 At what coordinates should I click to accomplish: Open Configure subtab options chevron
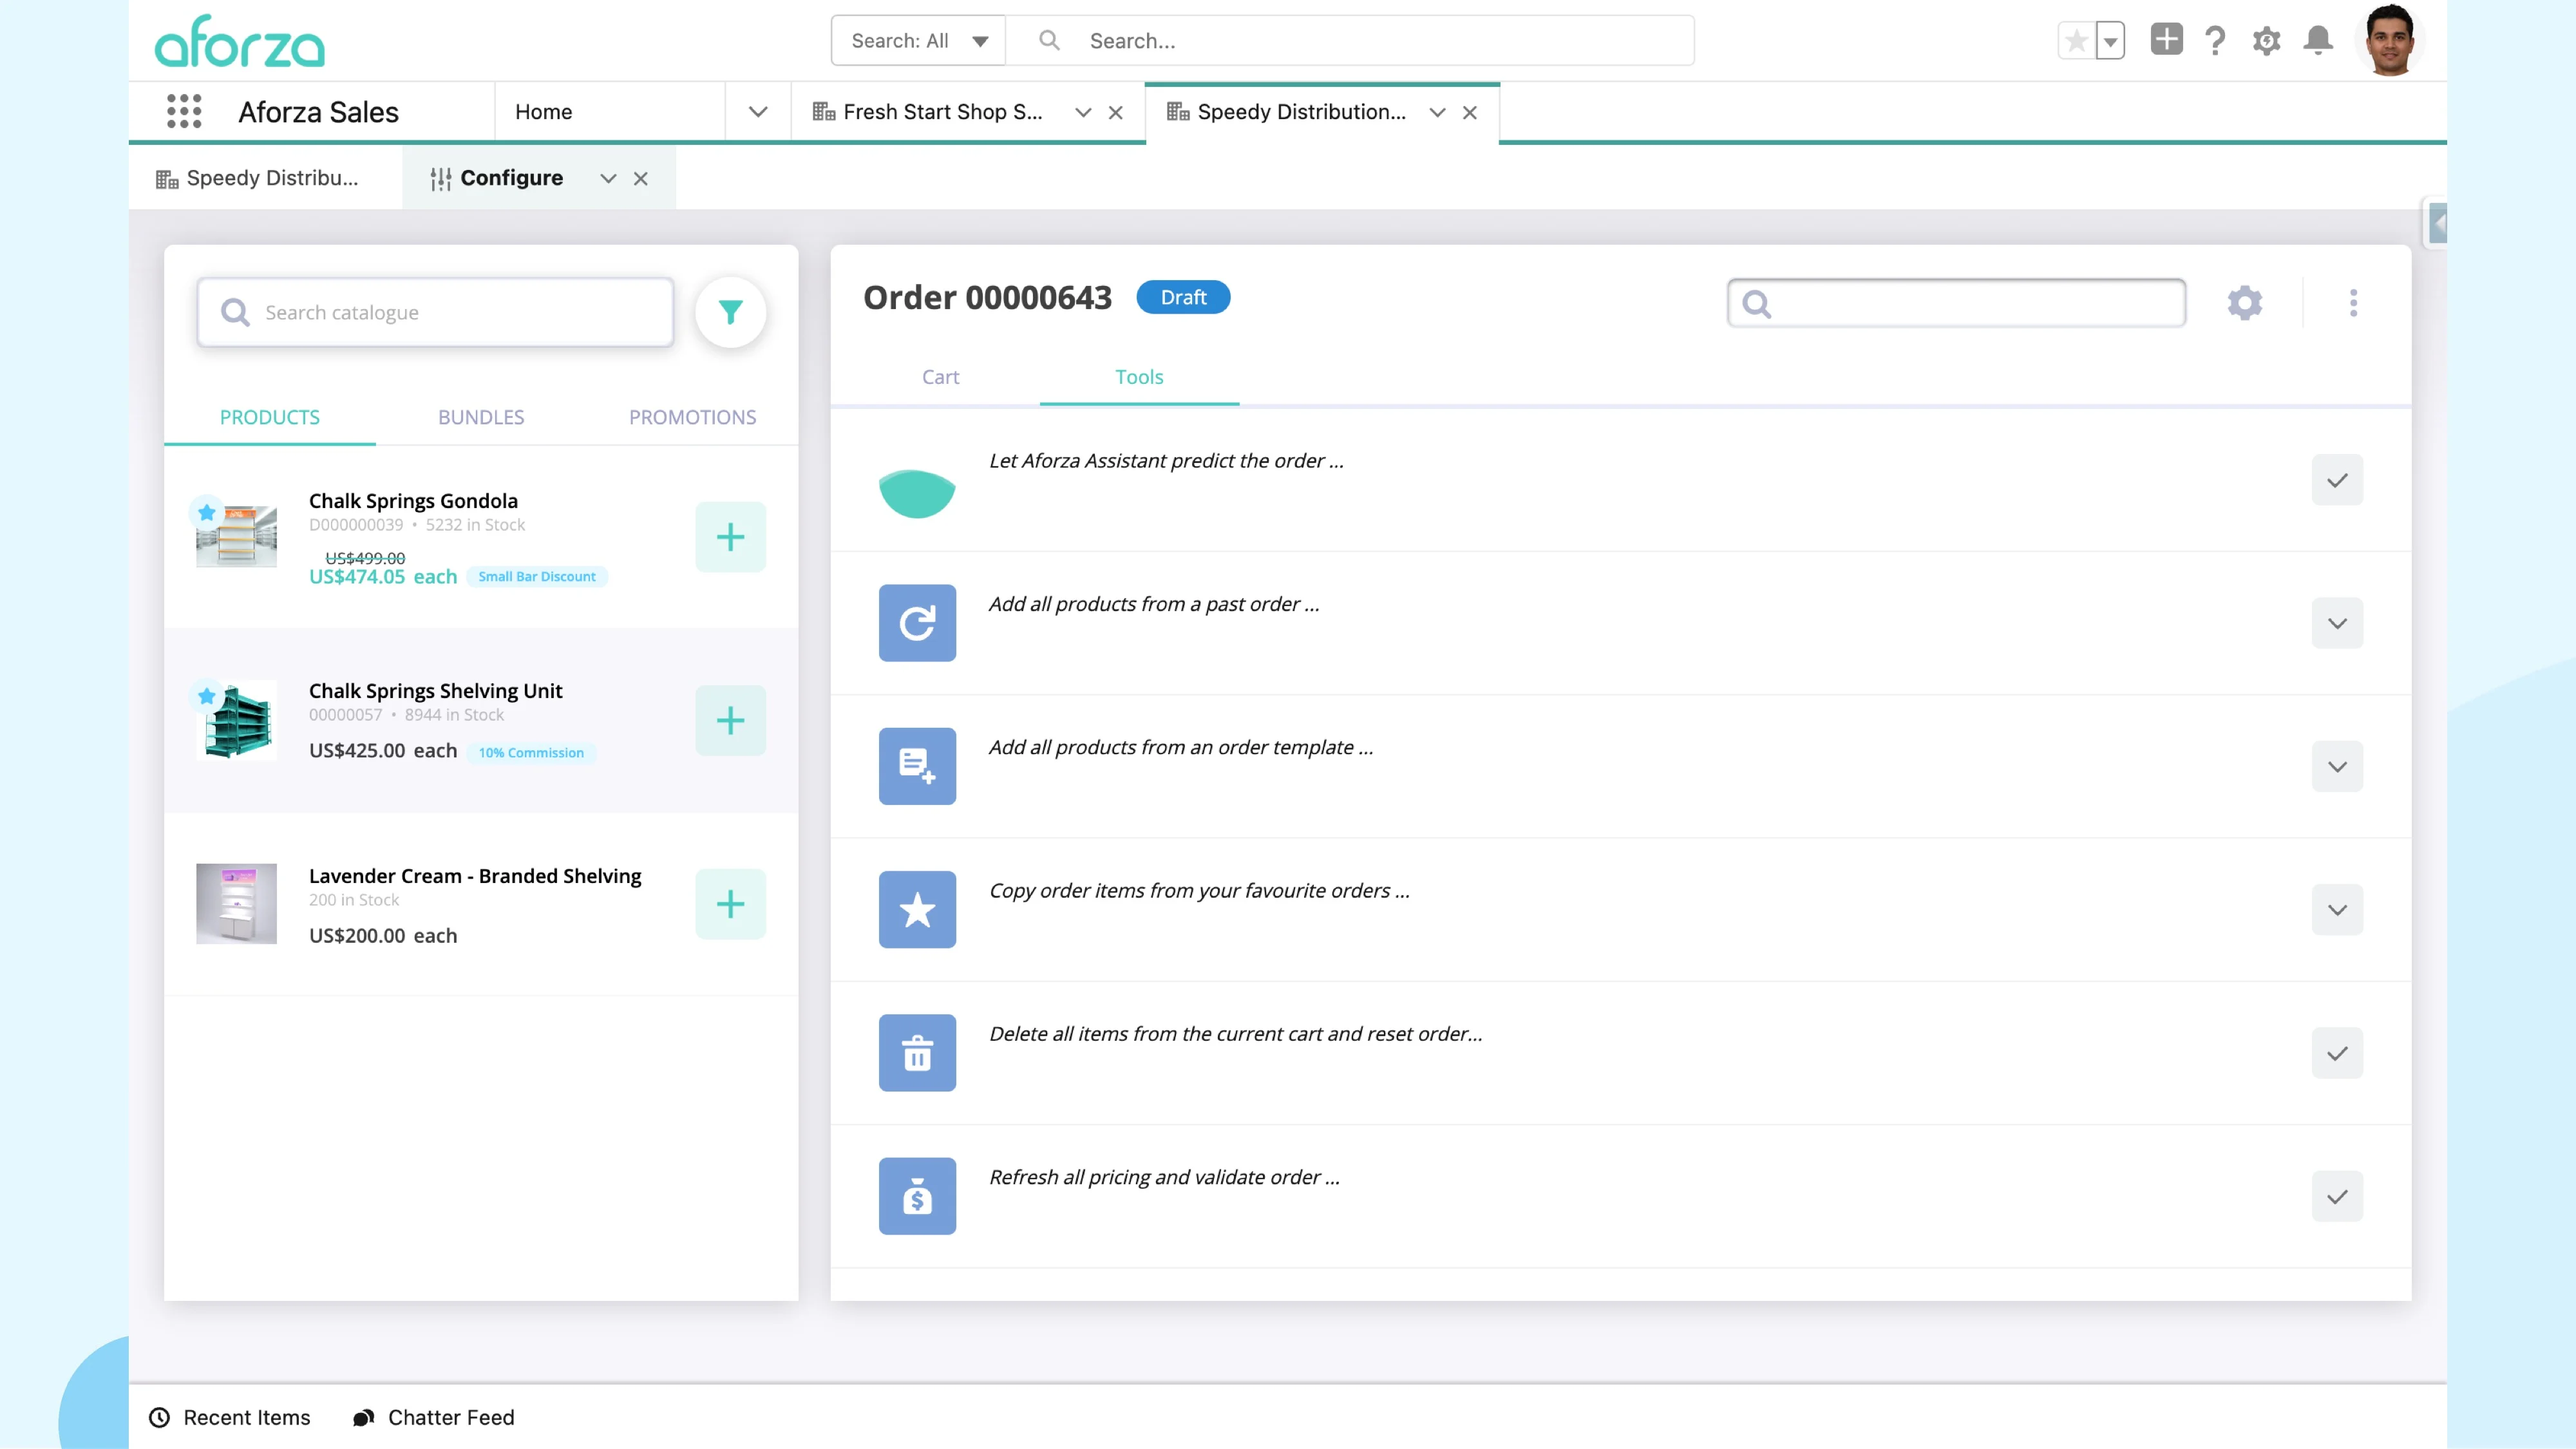[x=608, y=179]
